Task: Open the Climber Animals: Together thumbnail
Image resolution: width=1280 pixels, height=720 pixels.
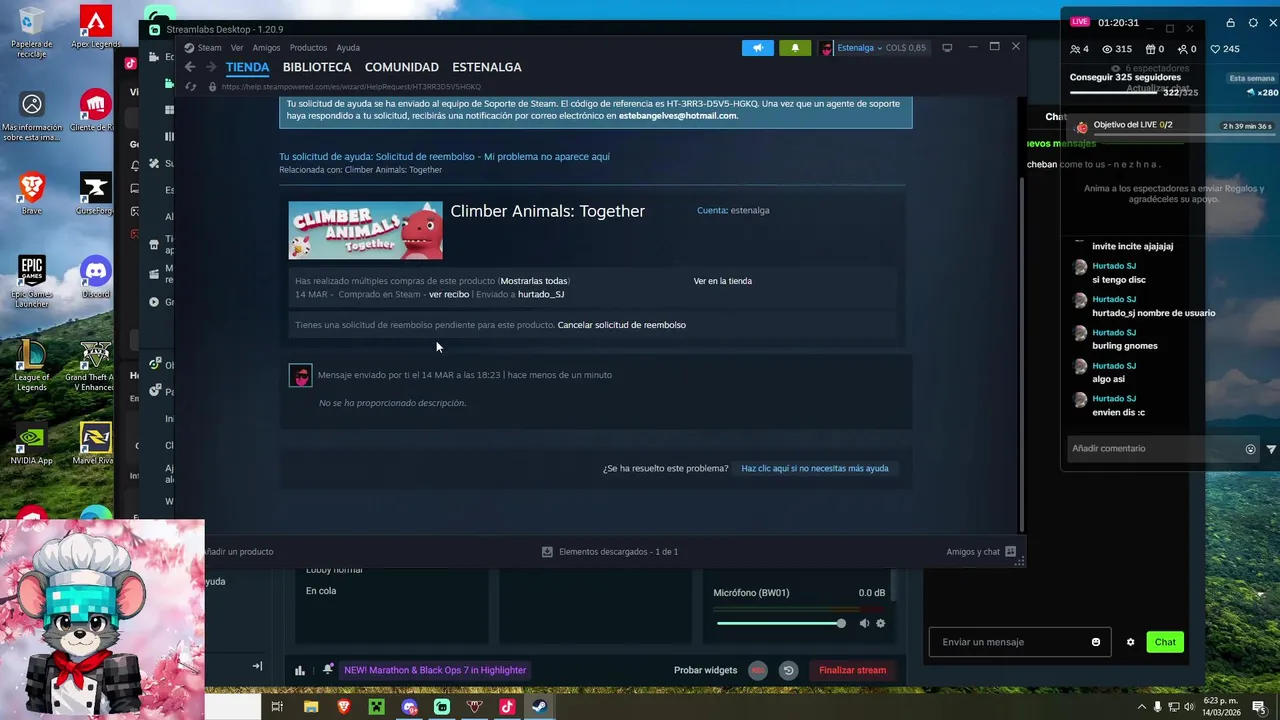Action: 365,230
